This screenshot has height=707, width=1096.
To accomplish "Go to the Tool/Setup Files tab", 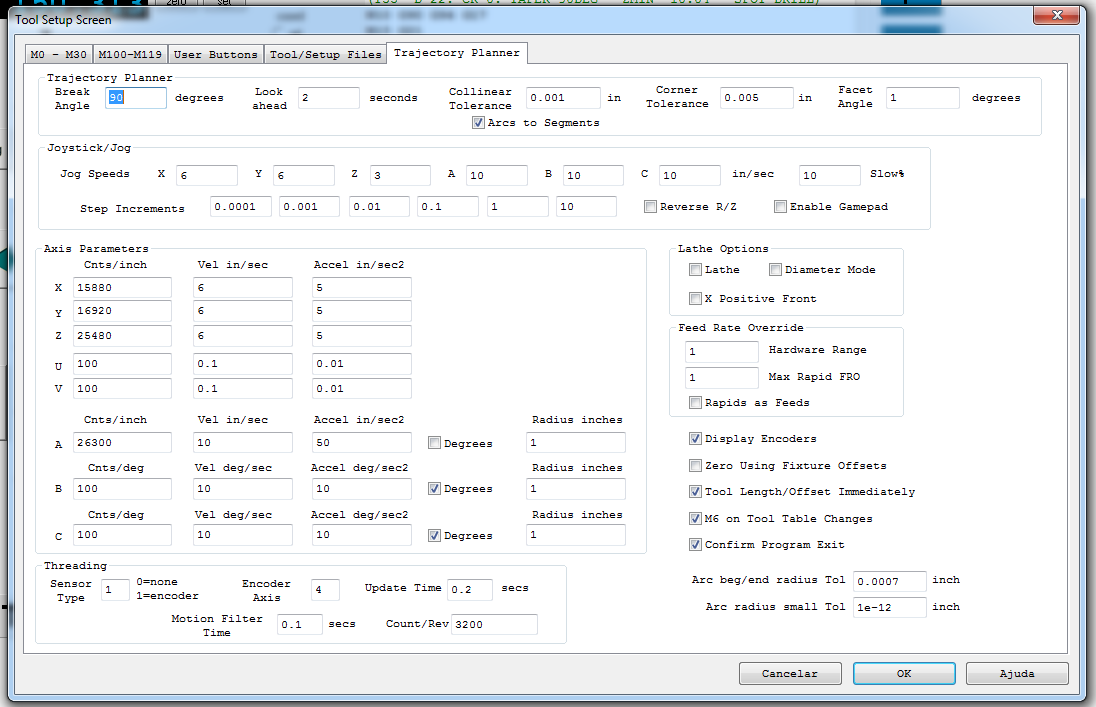I will [x=325, y=54].
